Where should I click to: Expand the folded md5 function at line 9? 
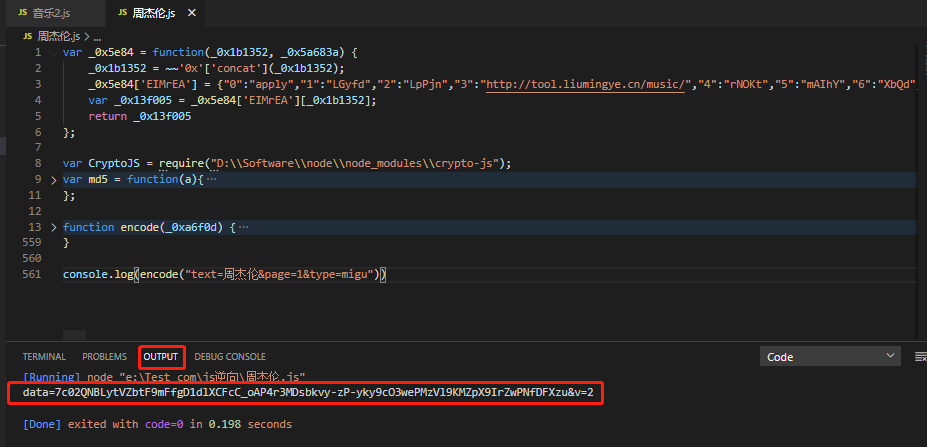pos(54,180)
